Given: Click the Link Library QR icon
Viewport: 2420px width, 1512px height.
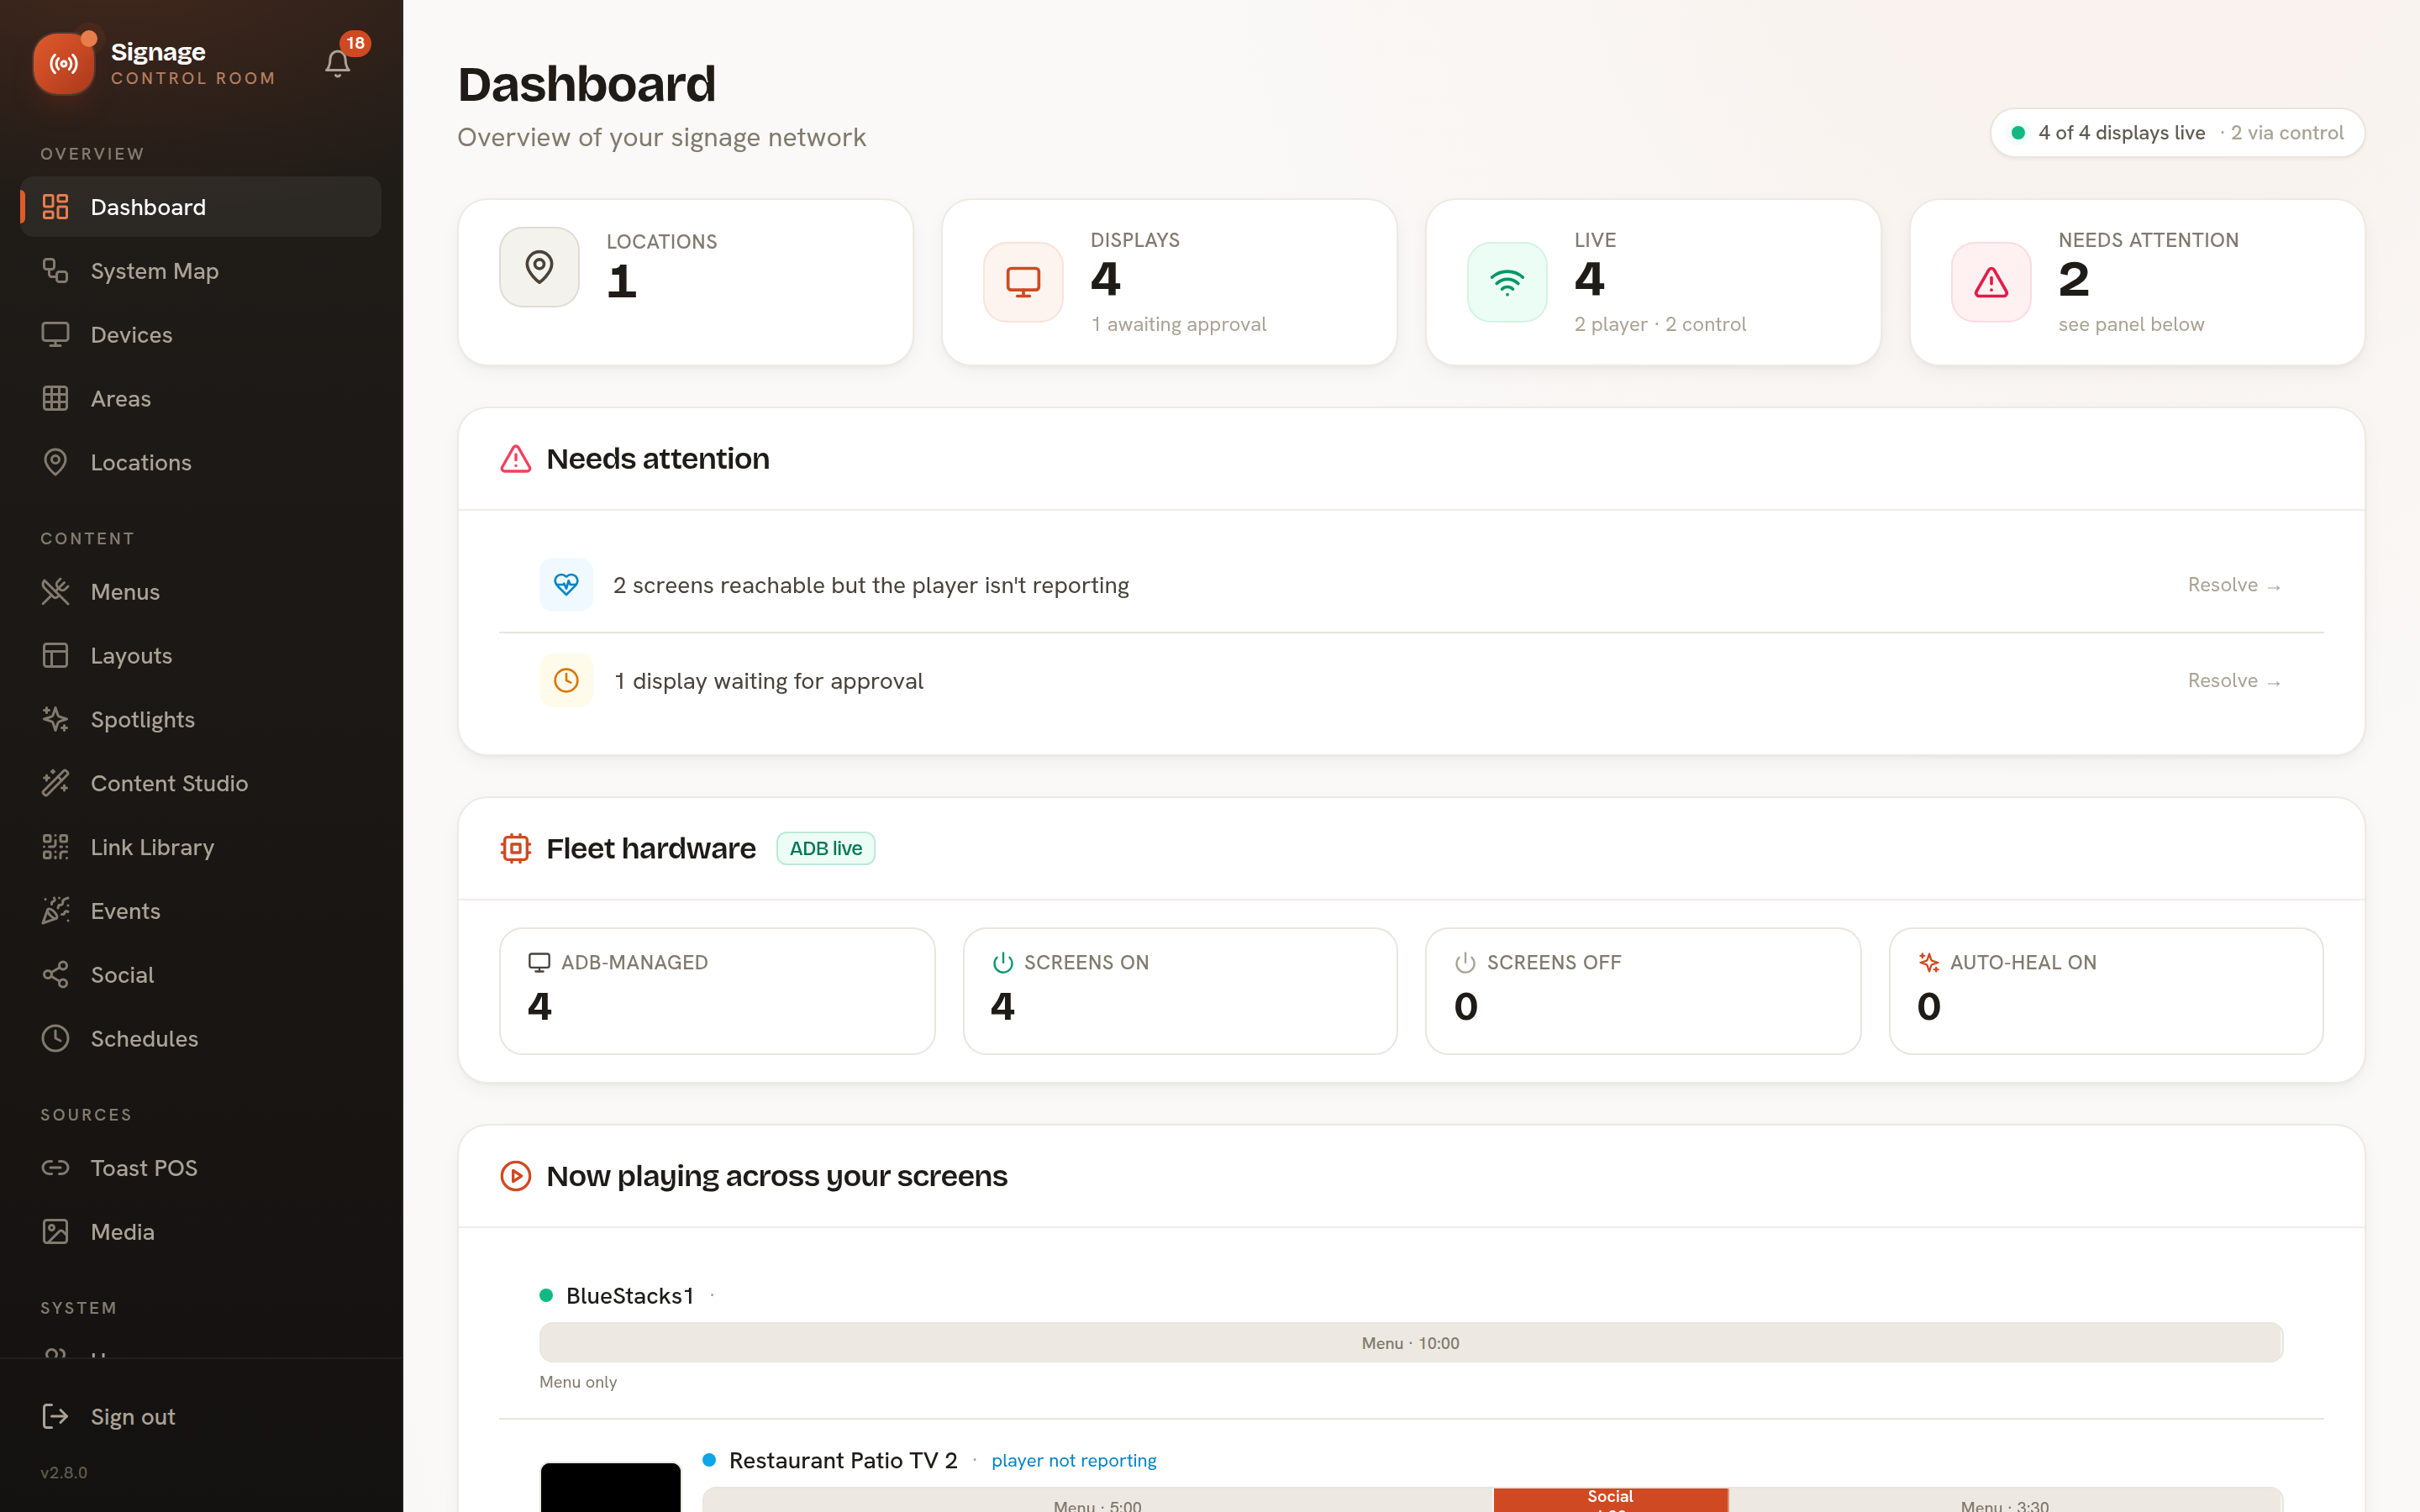Looking at the screenshot, I should [x=55, y=847].
